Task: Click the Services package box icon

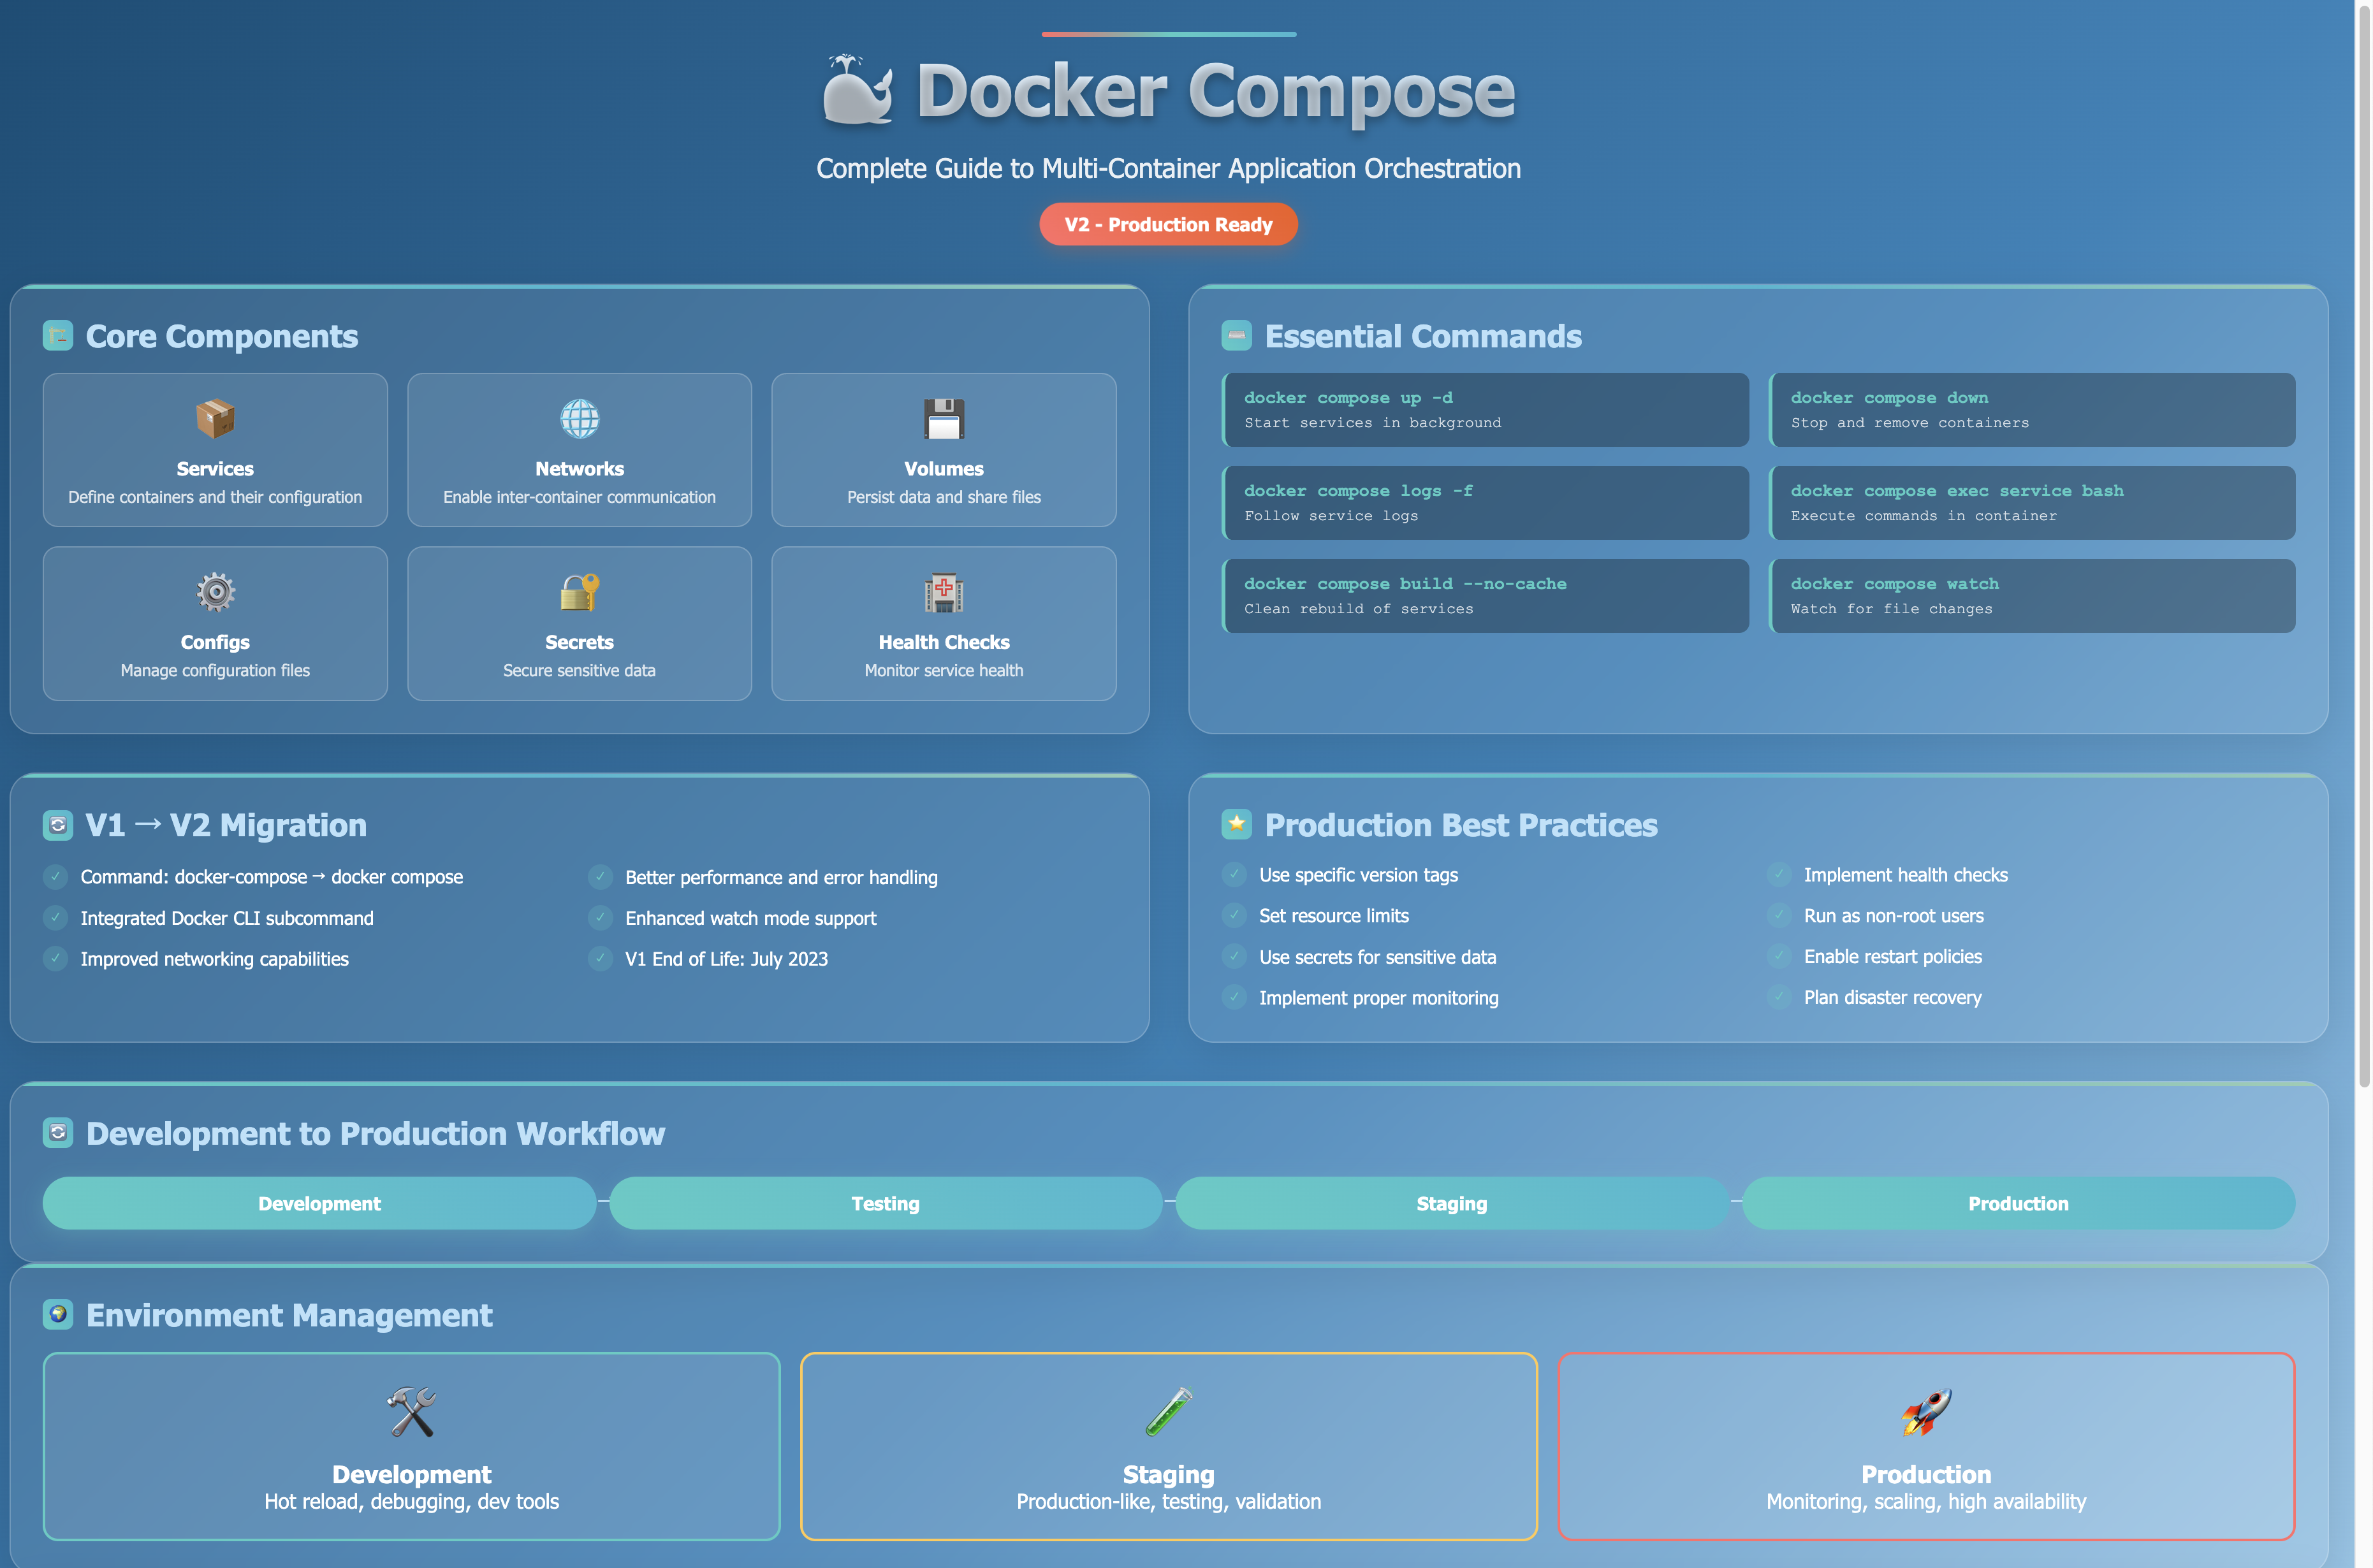Action: tap(215, 418)
